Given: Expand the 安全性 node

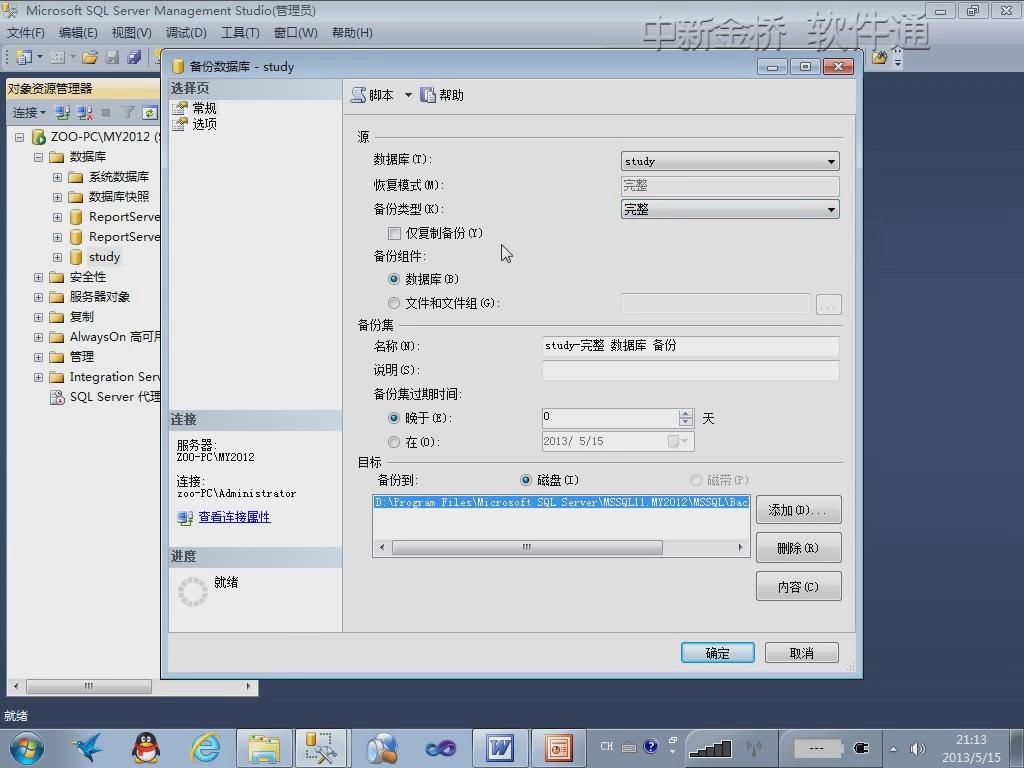Looking at the screenshot, I should point(39,278).
